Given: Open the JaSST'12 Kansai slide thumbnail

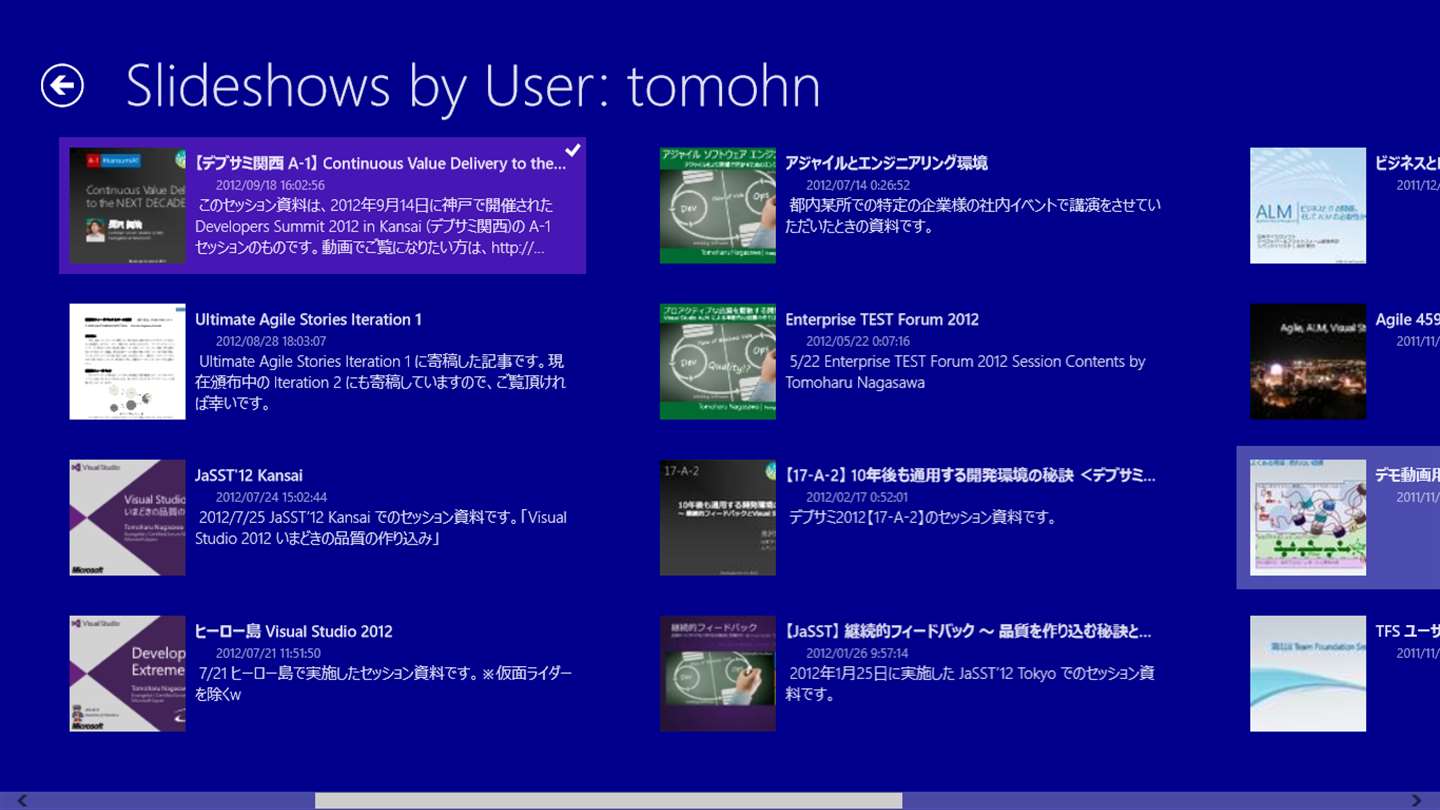Looking at the screenshot, I should [127, 517].
